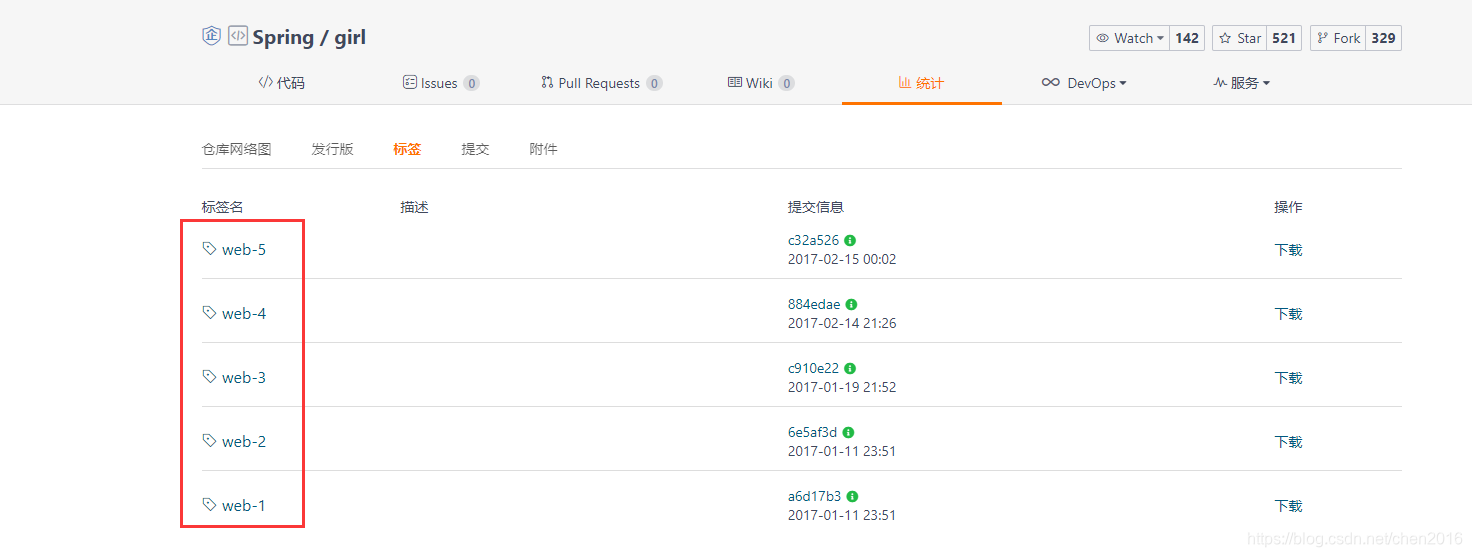Open tag web-4
Image resolution: width=1472 pixels, height=557 pixels.
(x=244, y=314)
